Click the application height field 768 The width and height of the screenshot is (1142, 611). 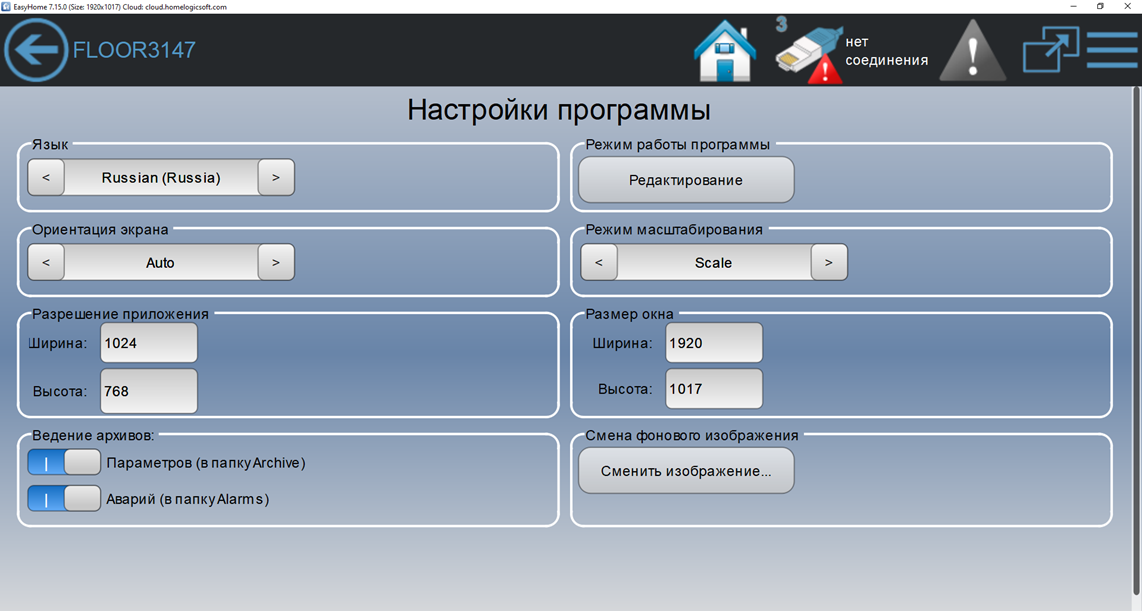click(x=149, y=391)
